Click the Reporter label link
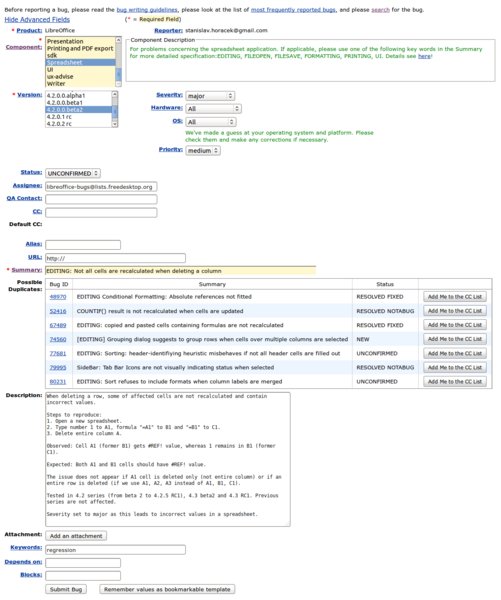The width and height of the screenshot is (501, 600). [x=168, y=30]
